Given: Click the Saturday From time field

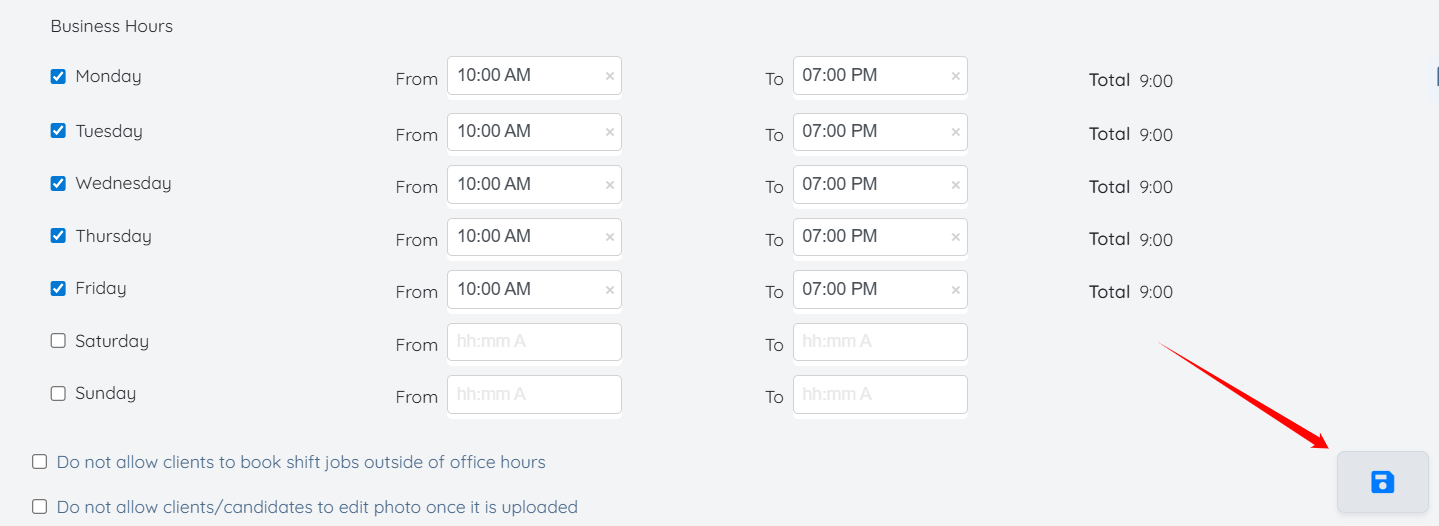Looking at the screenshot, I should point(534,342).
